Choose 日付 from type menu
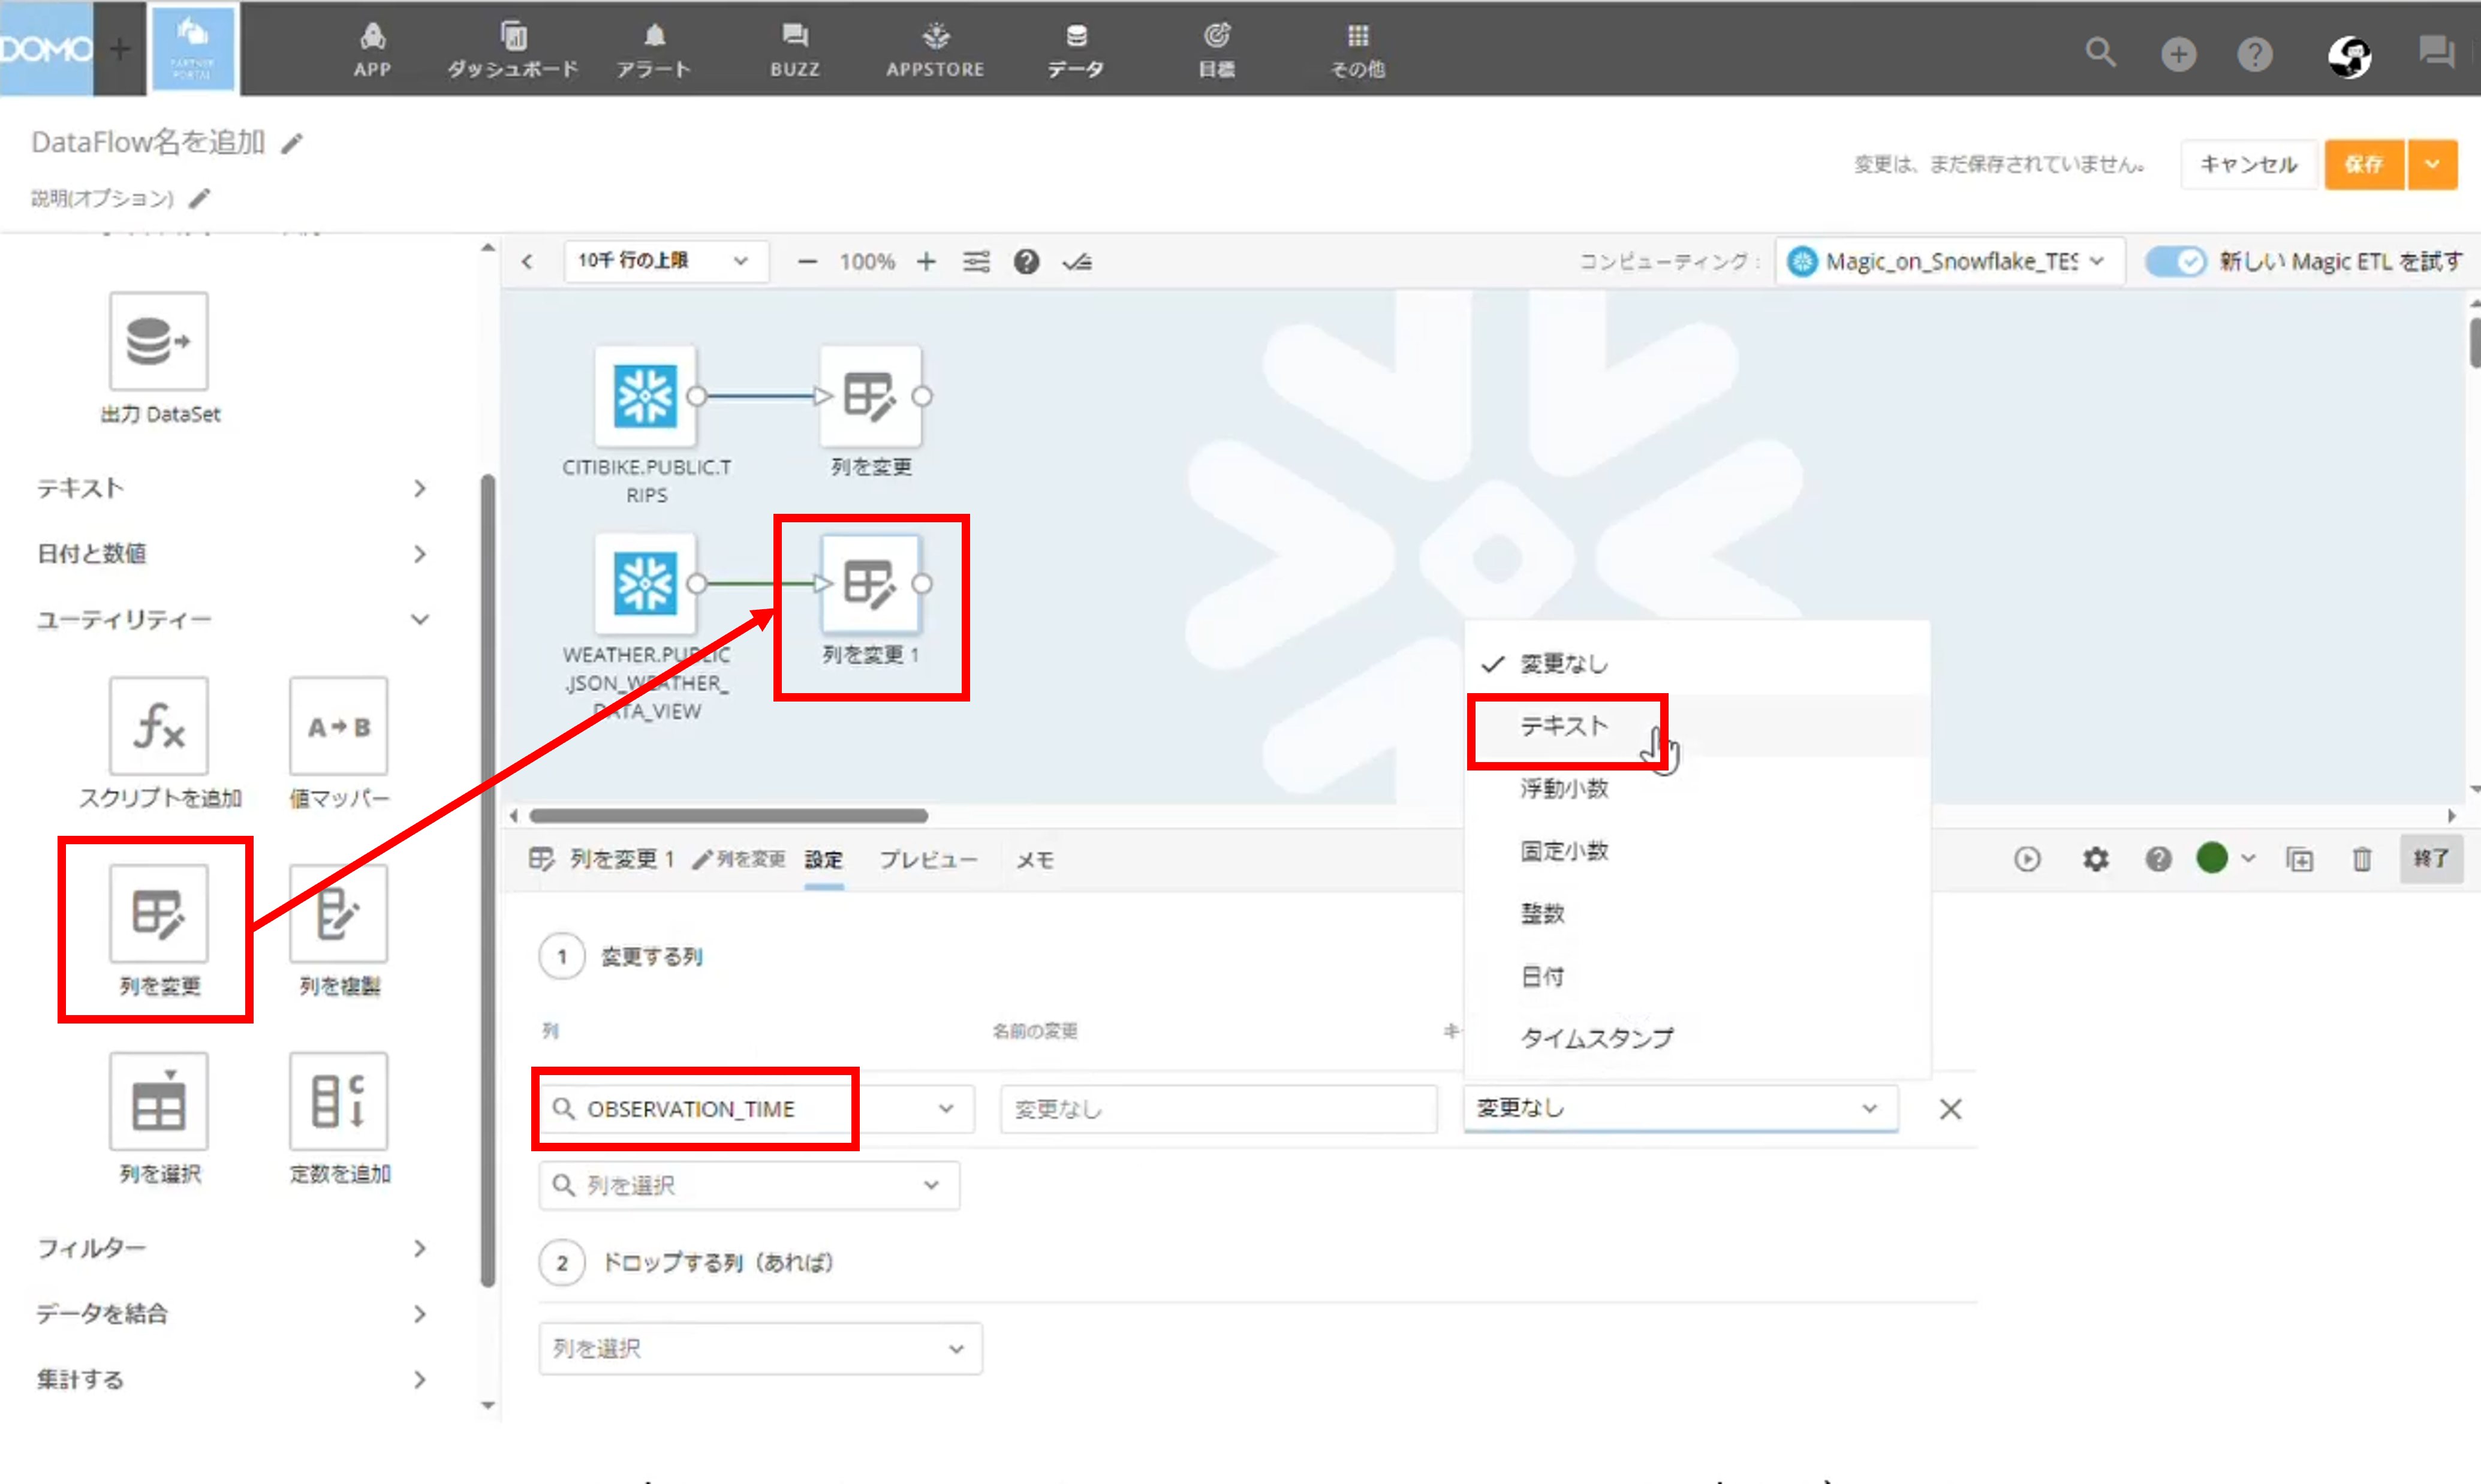Viewport: 2481px width, 1484px height. (x=1697, y=976)
